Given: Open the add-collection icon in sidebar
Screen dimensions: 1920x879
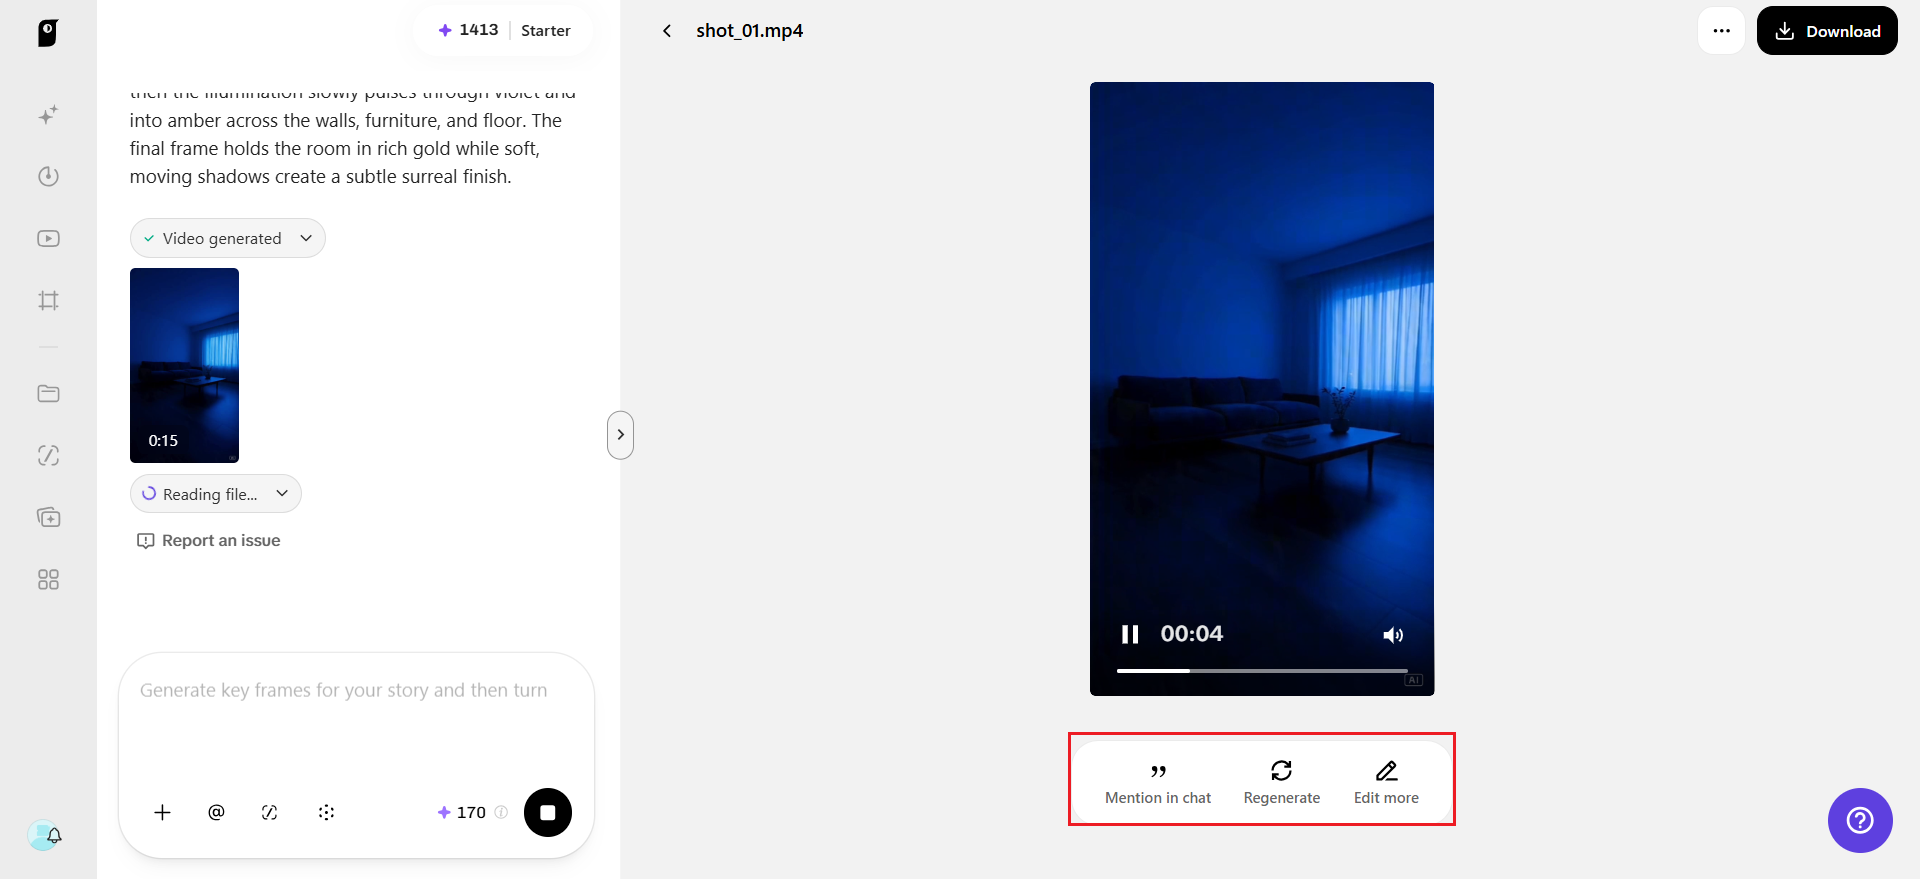Looking at the screenshot, I should coord(48,517).
